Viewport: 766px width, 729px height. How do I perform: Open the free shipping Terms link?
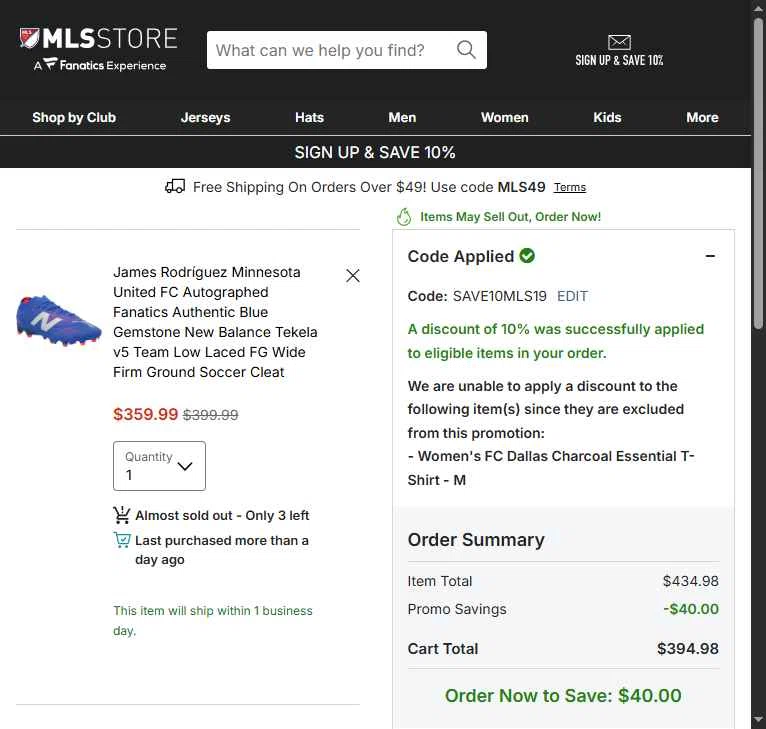(570, 187)
